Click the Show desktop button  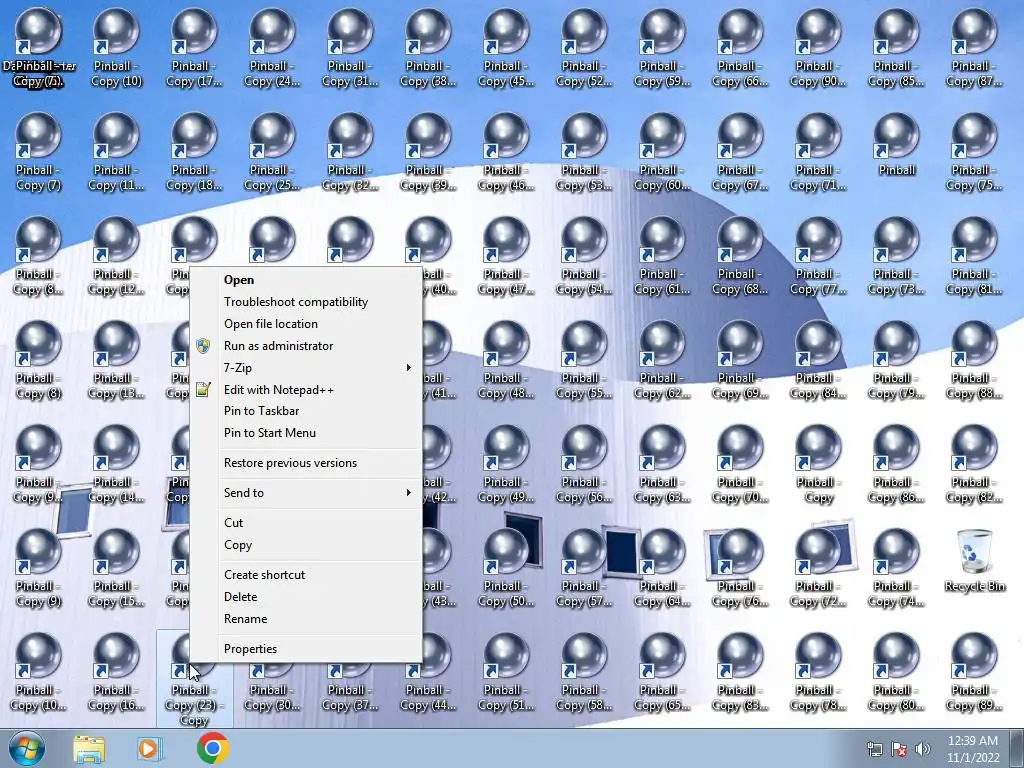1017,748
